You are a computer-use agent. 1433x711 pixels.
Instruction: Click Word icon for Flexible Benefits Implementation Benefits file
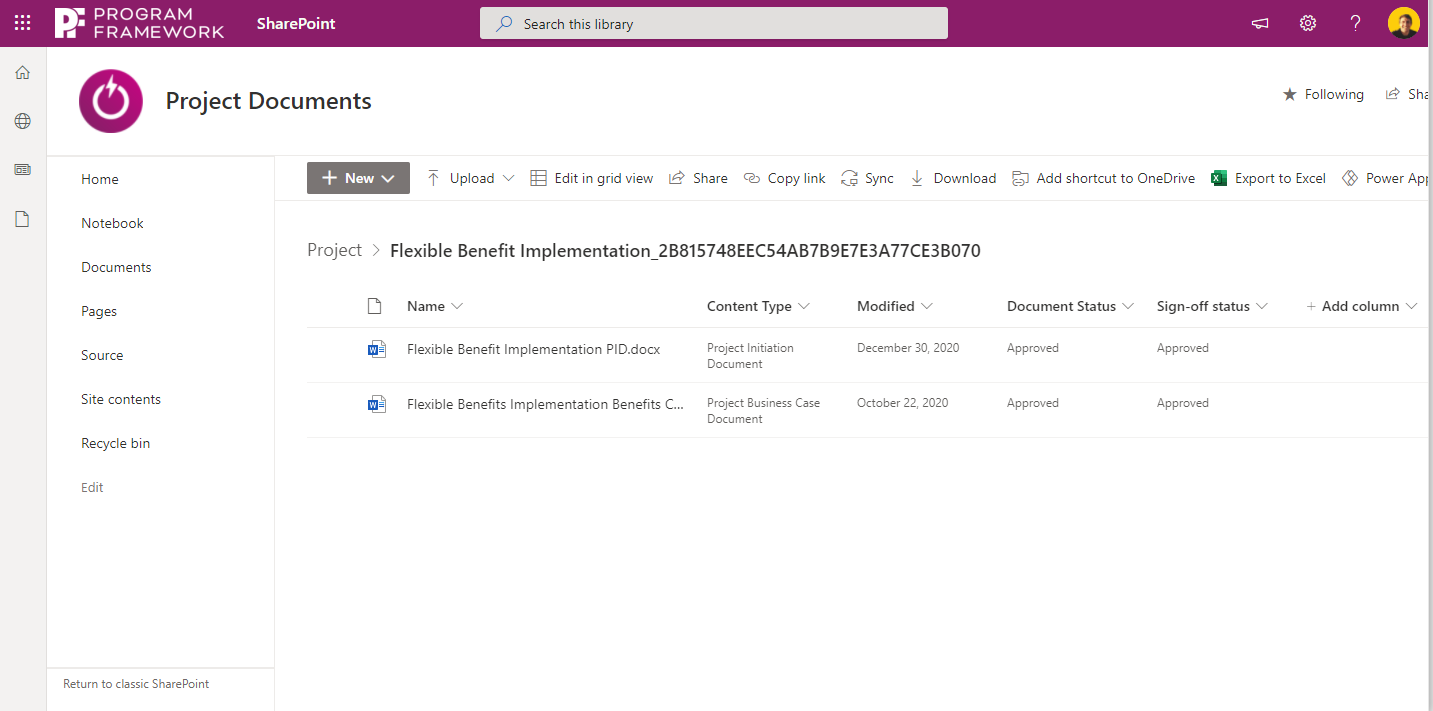(x=377, y=404)
